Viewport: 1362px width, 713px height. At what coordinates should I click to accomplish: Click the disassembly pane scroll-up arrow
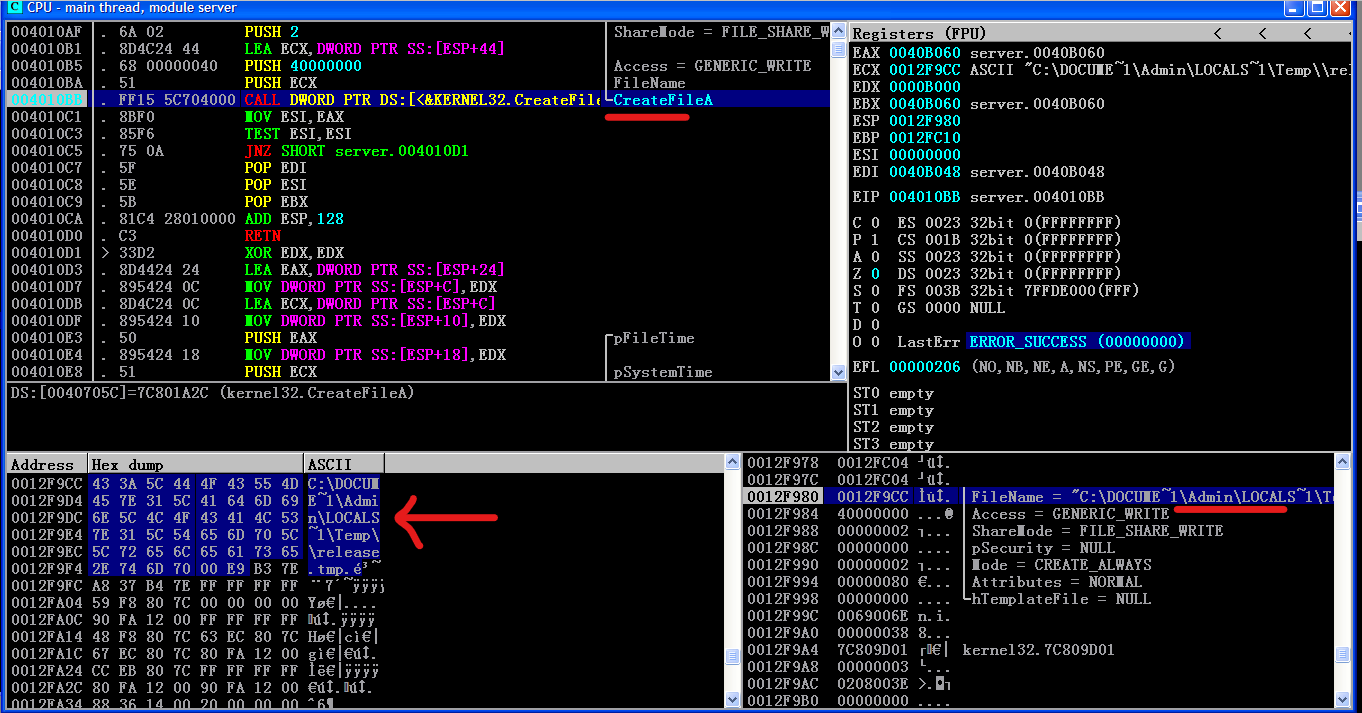tap(837, 31)
